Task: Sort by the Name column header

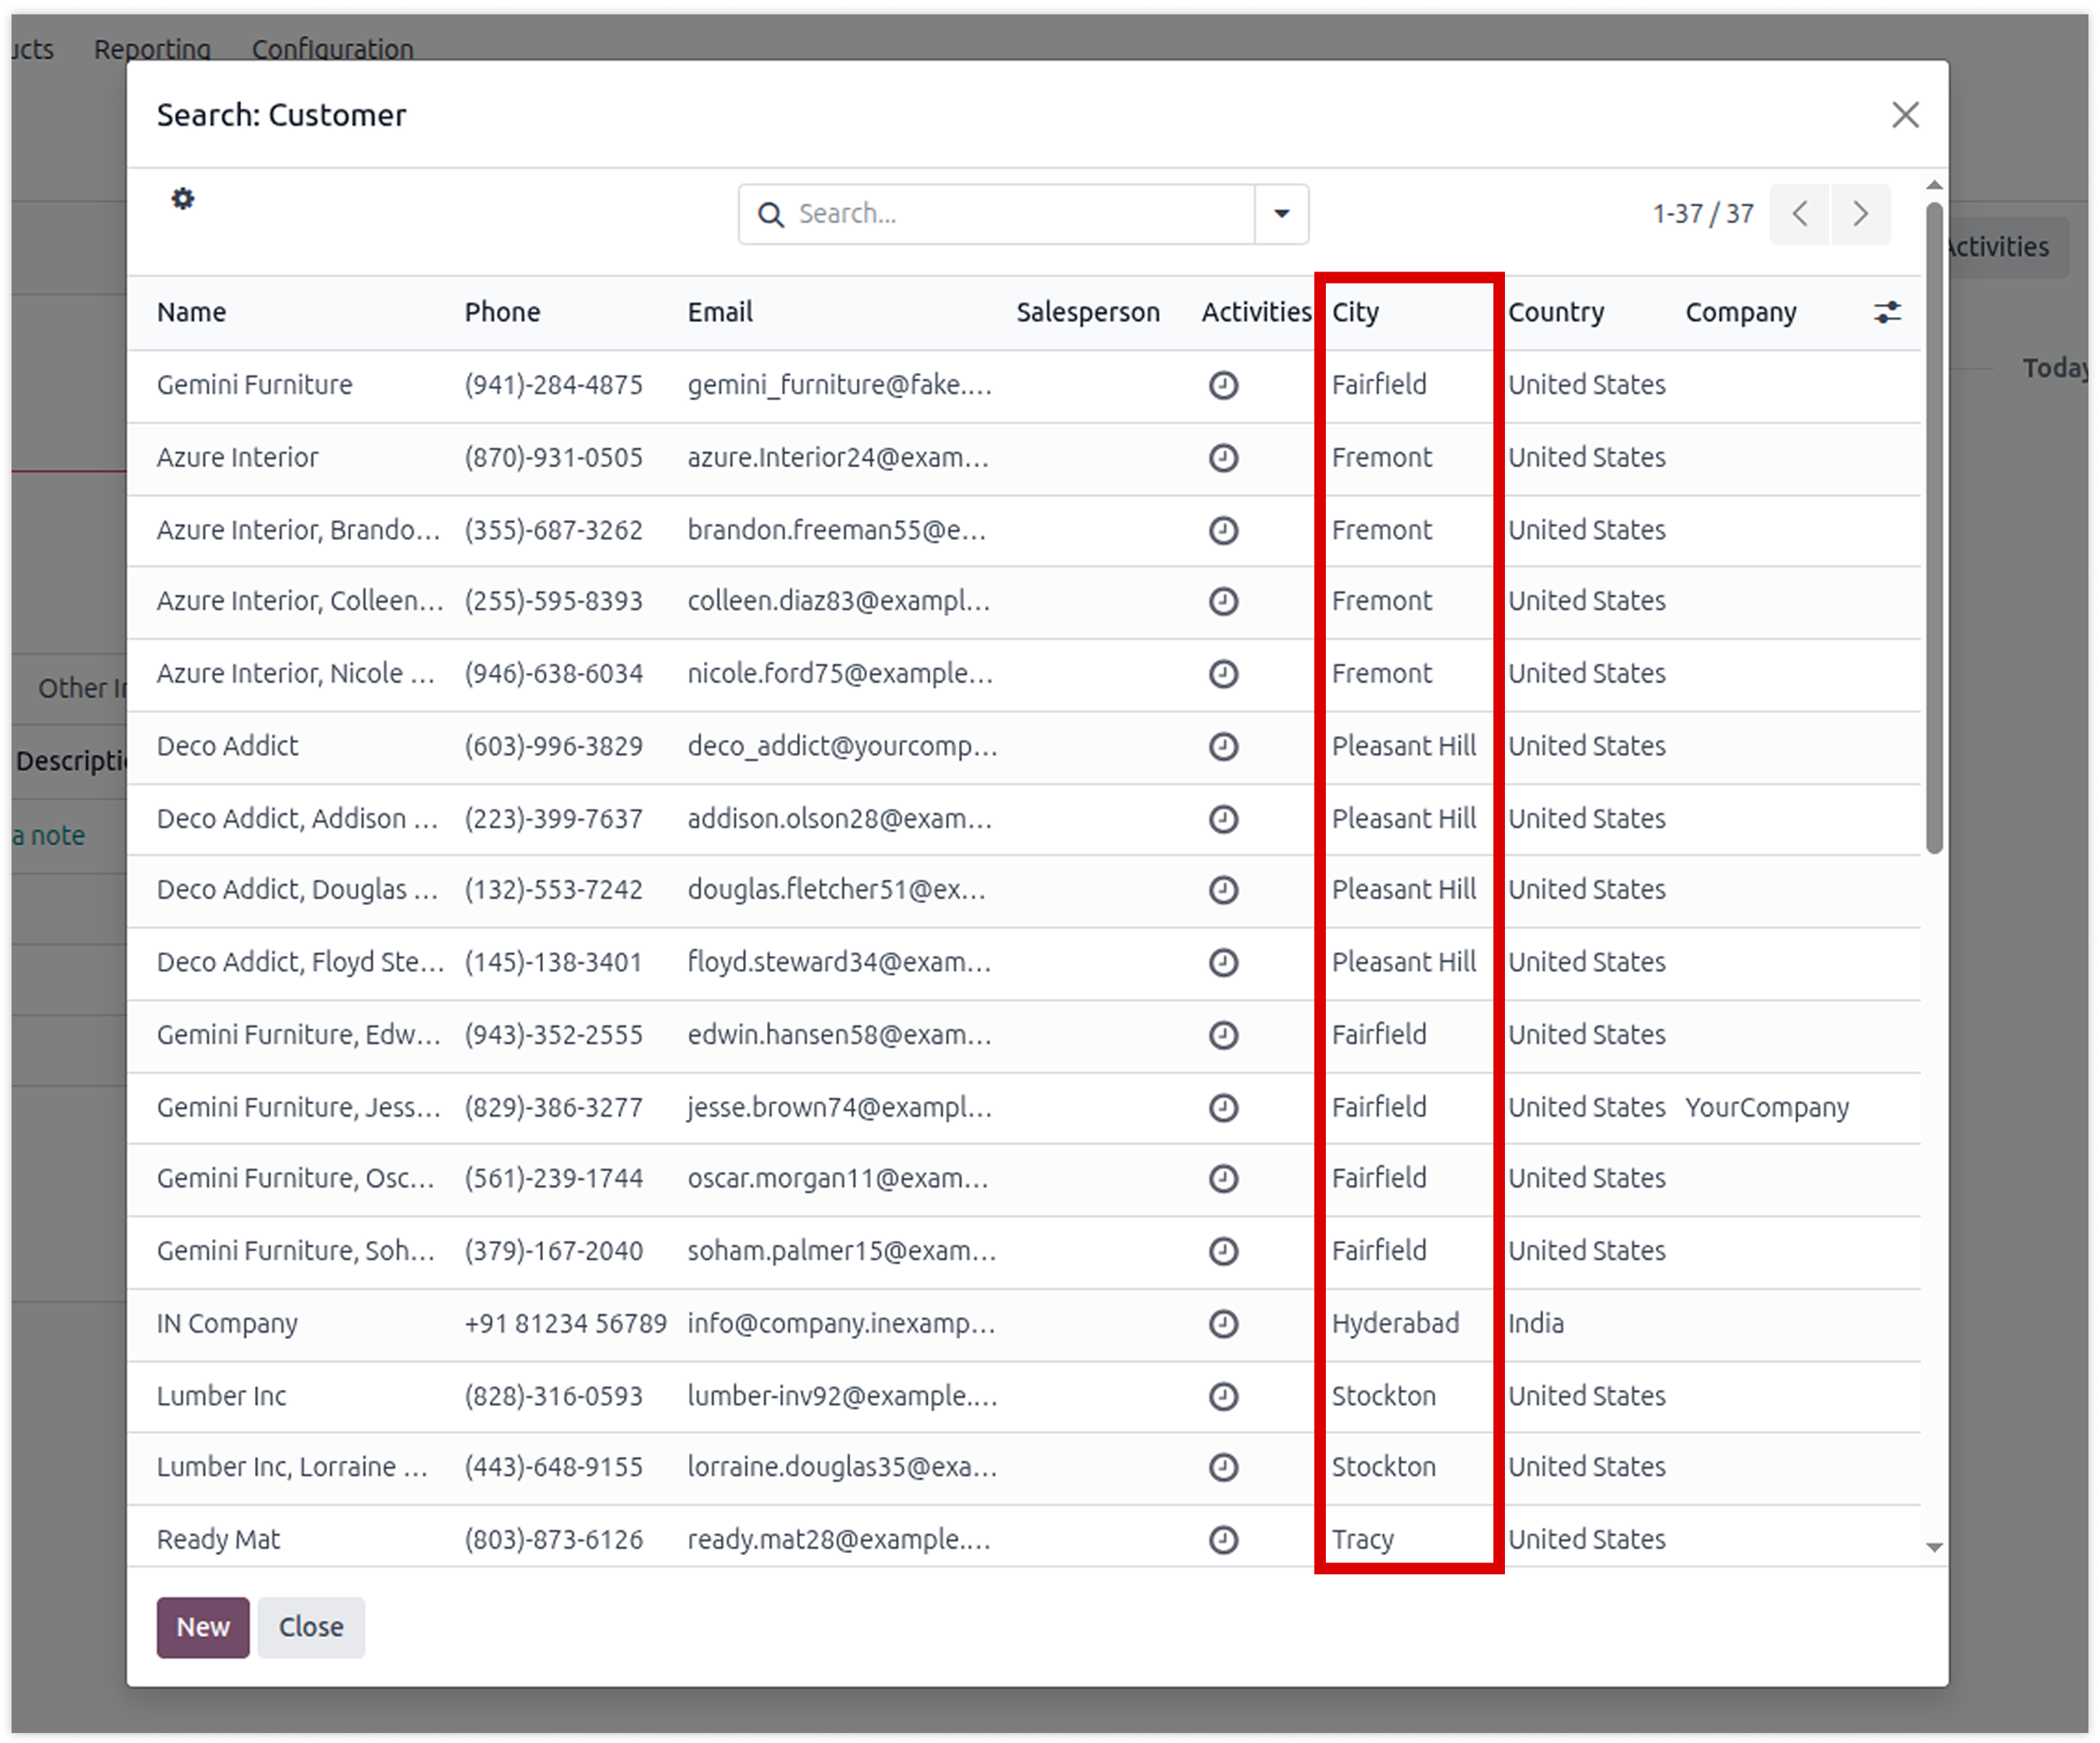Action: pyautogui.click(x=191, y=312)
